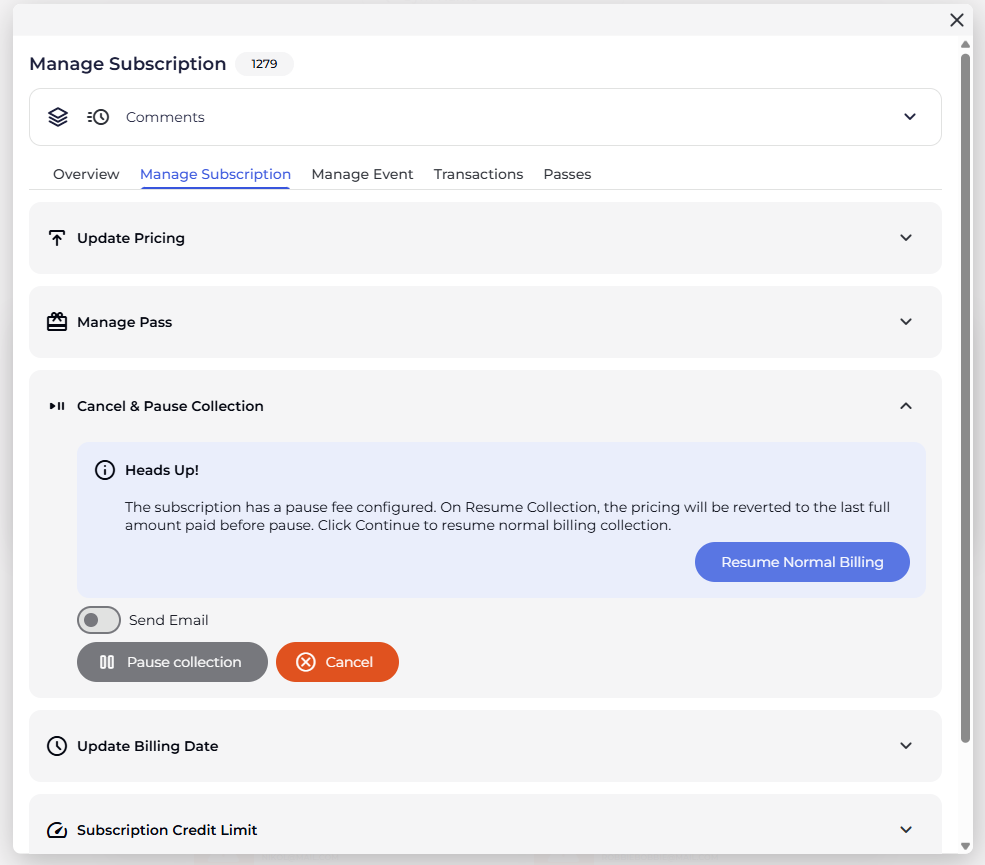Switch to the Overview tab
985x865 pixels.
click(86, 174)
